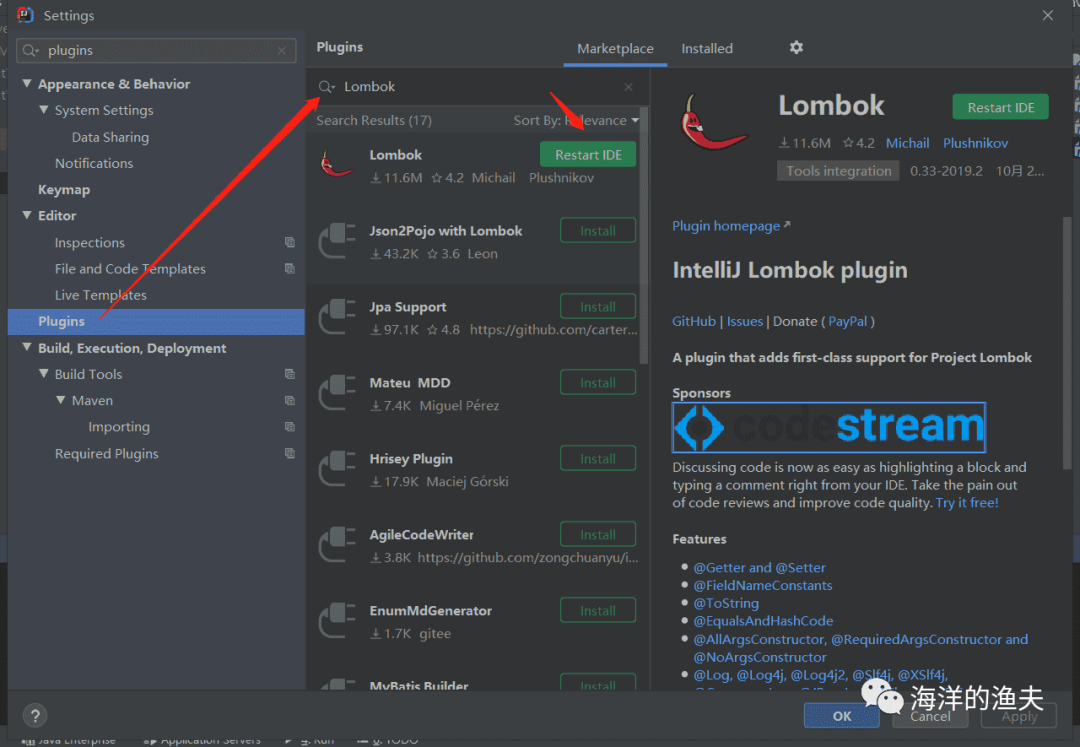This screenshot has width=1080, height=747.
Task: Open the @EqualsAndHashCode feature link
Action: point(763,621)
